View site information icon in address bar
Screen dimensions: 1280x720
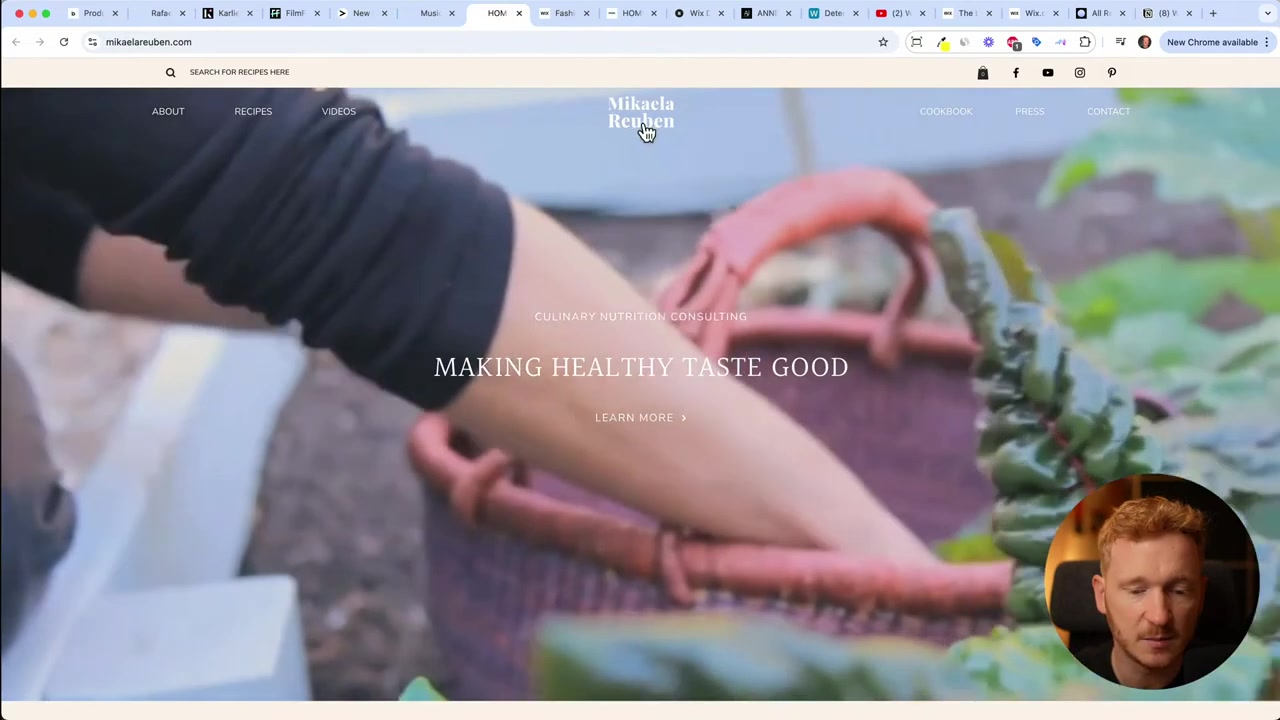92,42
